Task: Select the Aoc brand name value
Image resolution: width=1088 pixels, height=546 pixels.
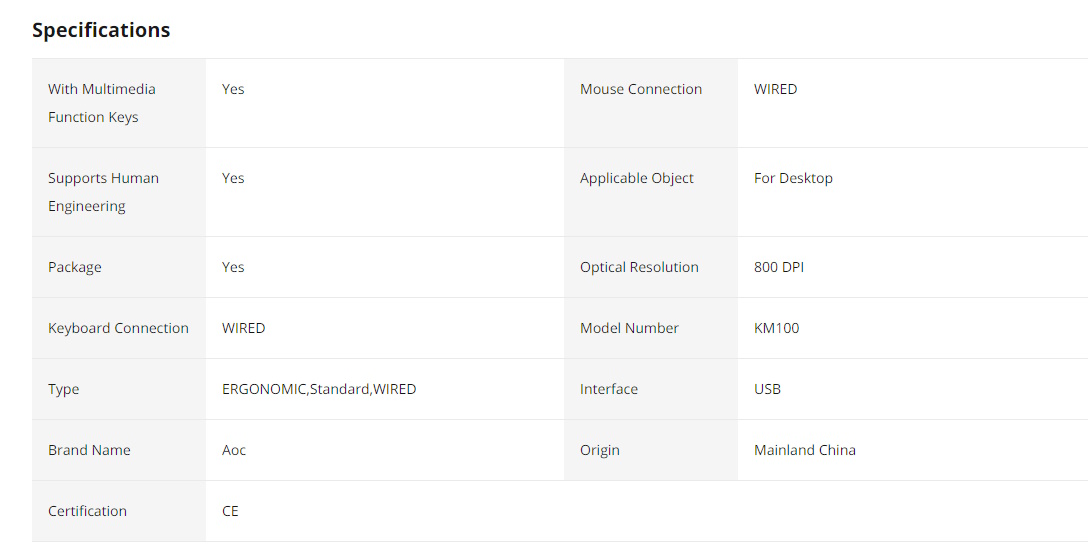Action: tap(234, 450)
